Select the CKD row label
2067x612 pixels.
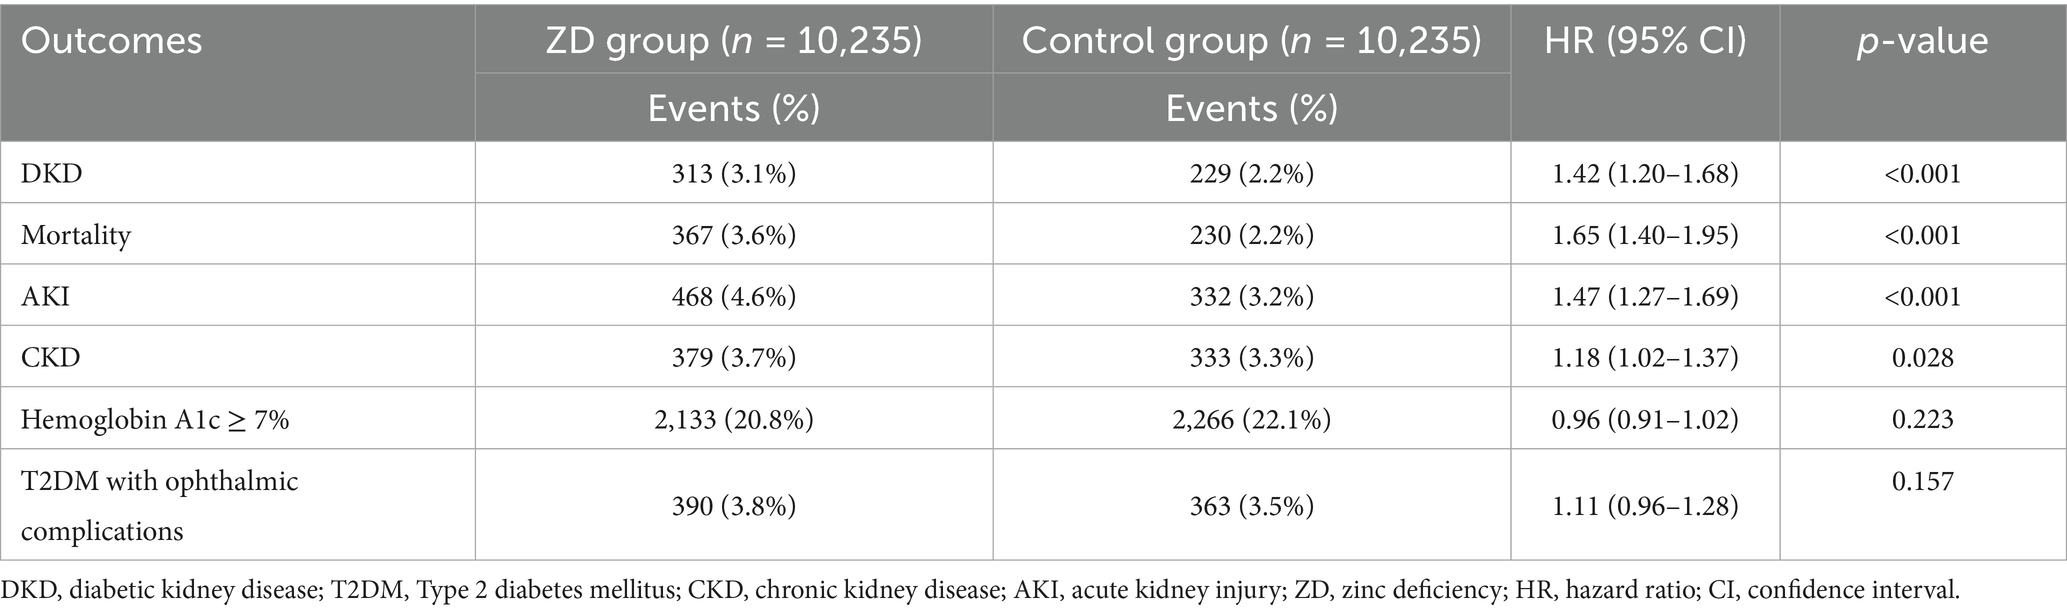(x=50, y=357)
